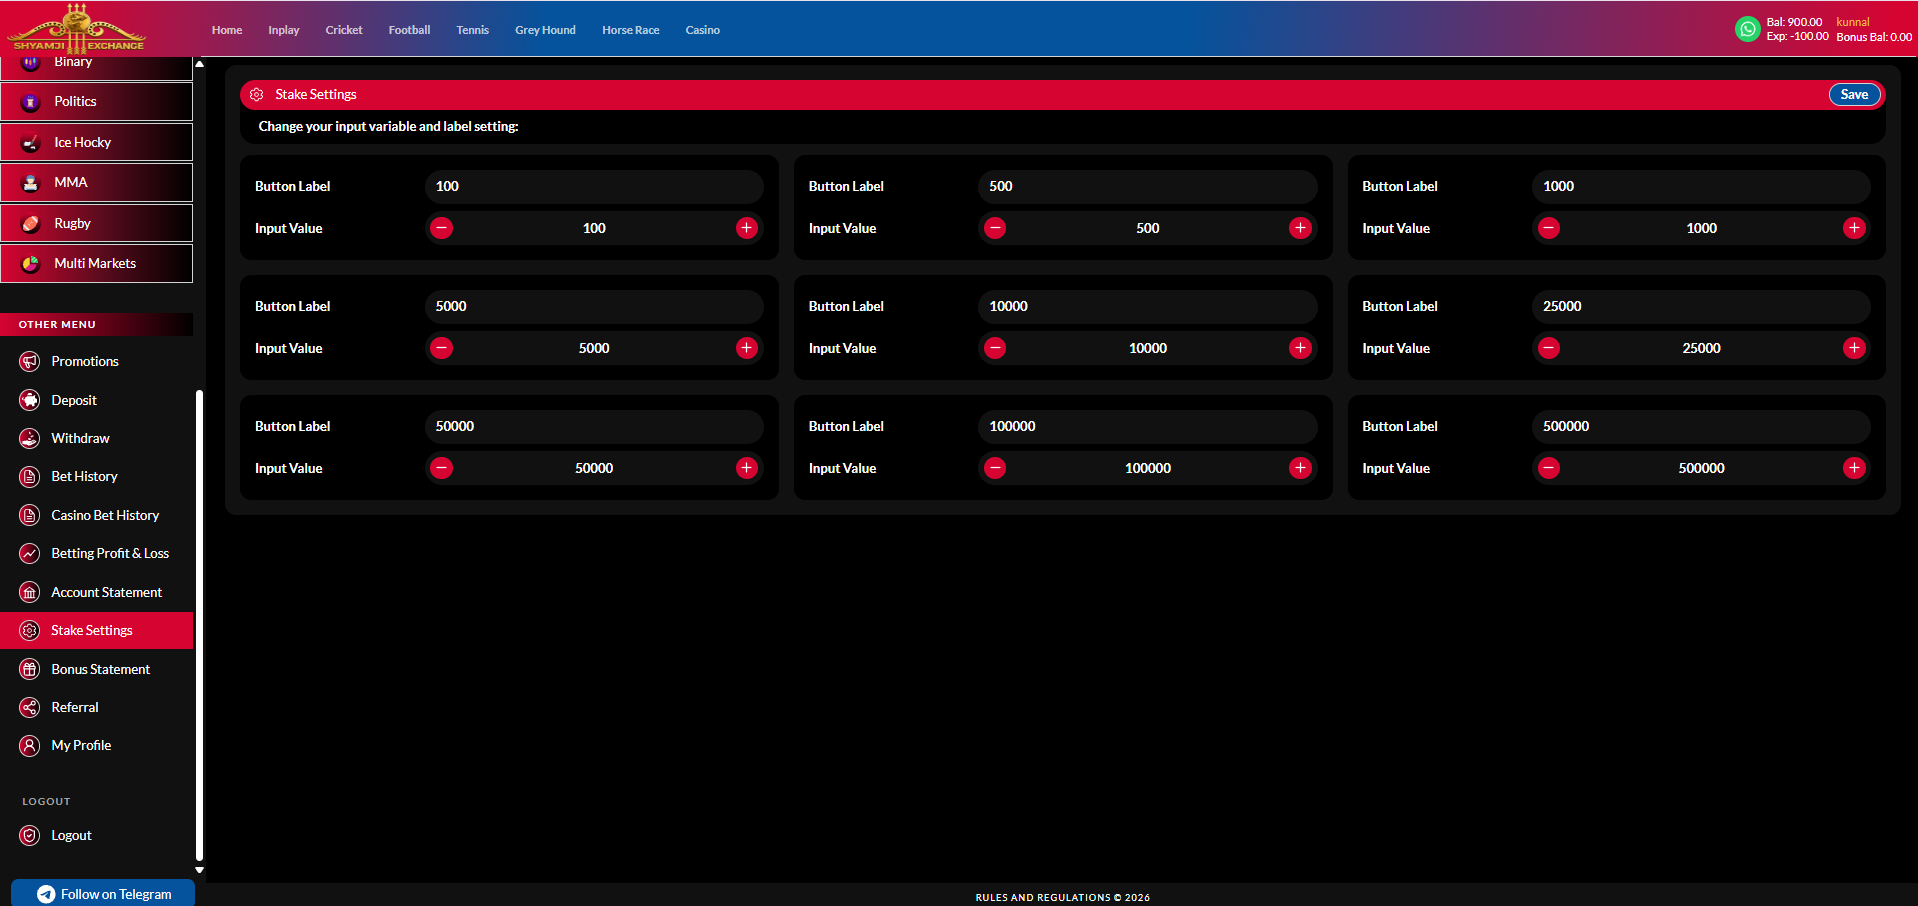Increase the 50000 input value
The width and height of the screenshot is (1918, 906).
pos(747,468)
